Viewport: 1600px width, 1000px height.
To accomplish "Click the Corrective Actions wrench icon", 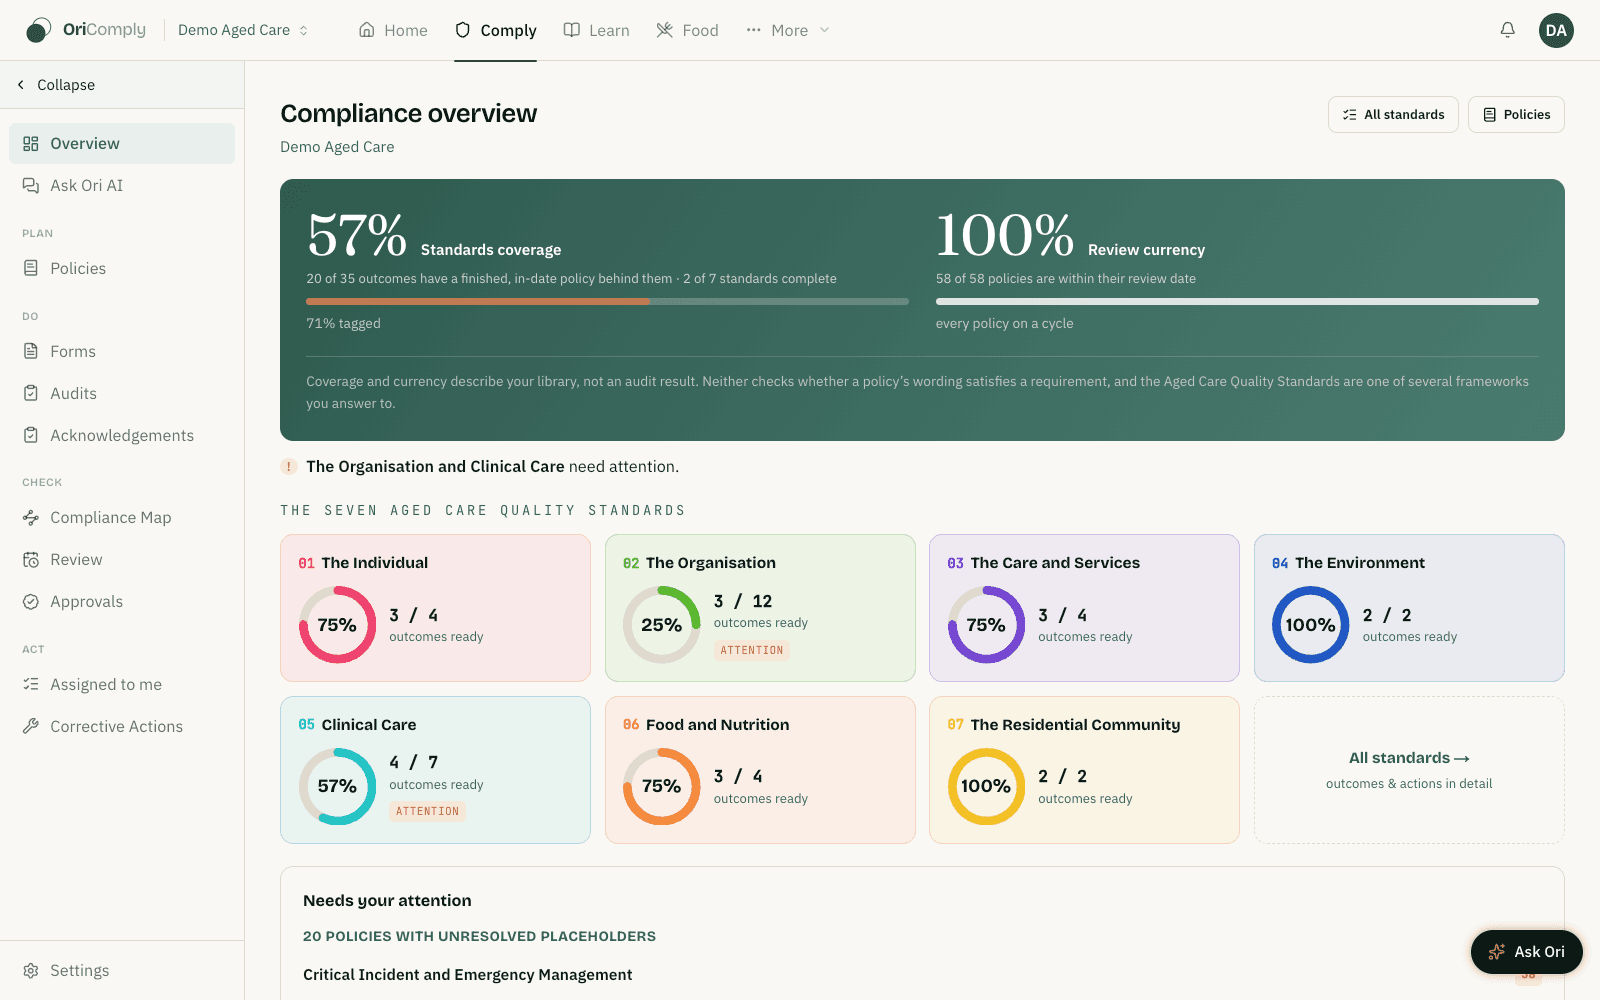I will [x=31, y=727].
